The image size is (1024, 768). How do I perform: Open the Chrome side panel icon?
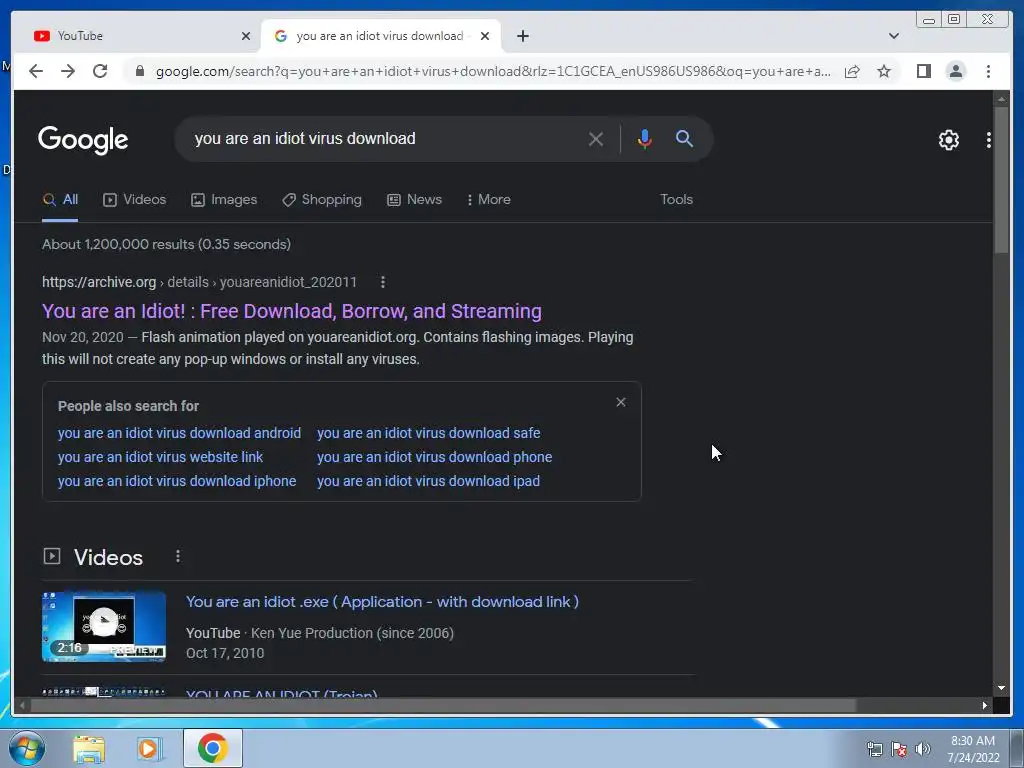(923, 71)
